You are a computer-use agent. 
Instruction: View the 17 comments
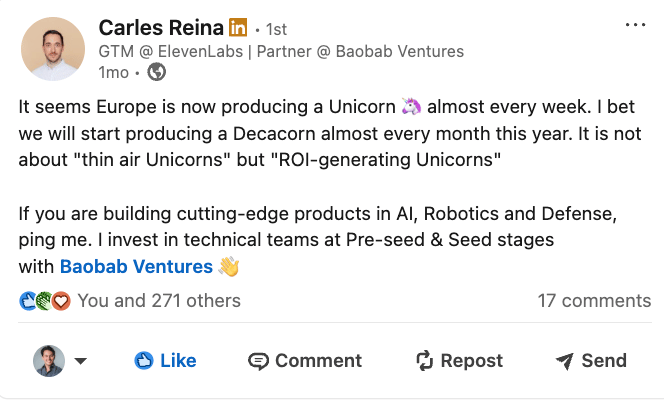pyautogui.click(x=593, y=300)
